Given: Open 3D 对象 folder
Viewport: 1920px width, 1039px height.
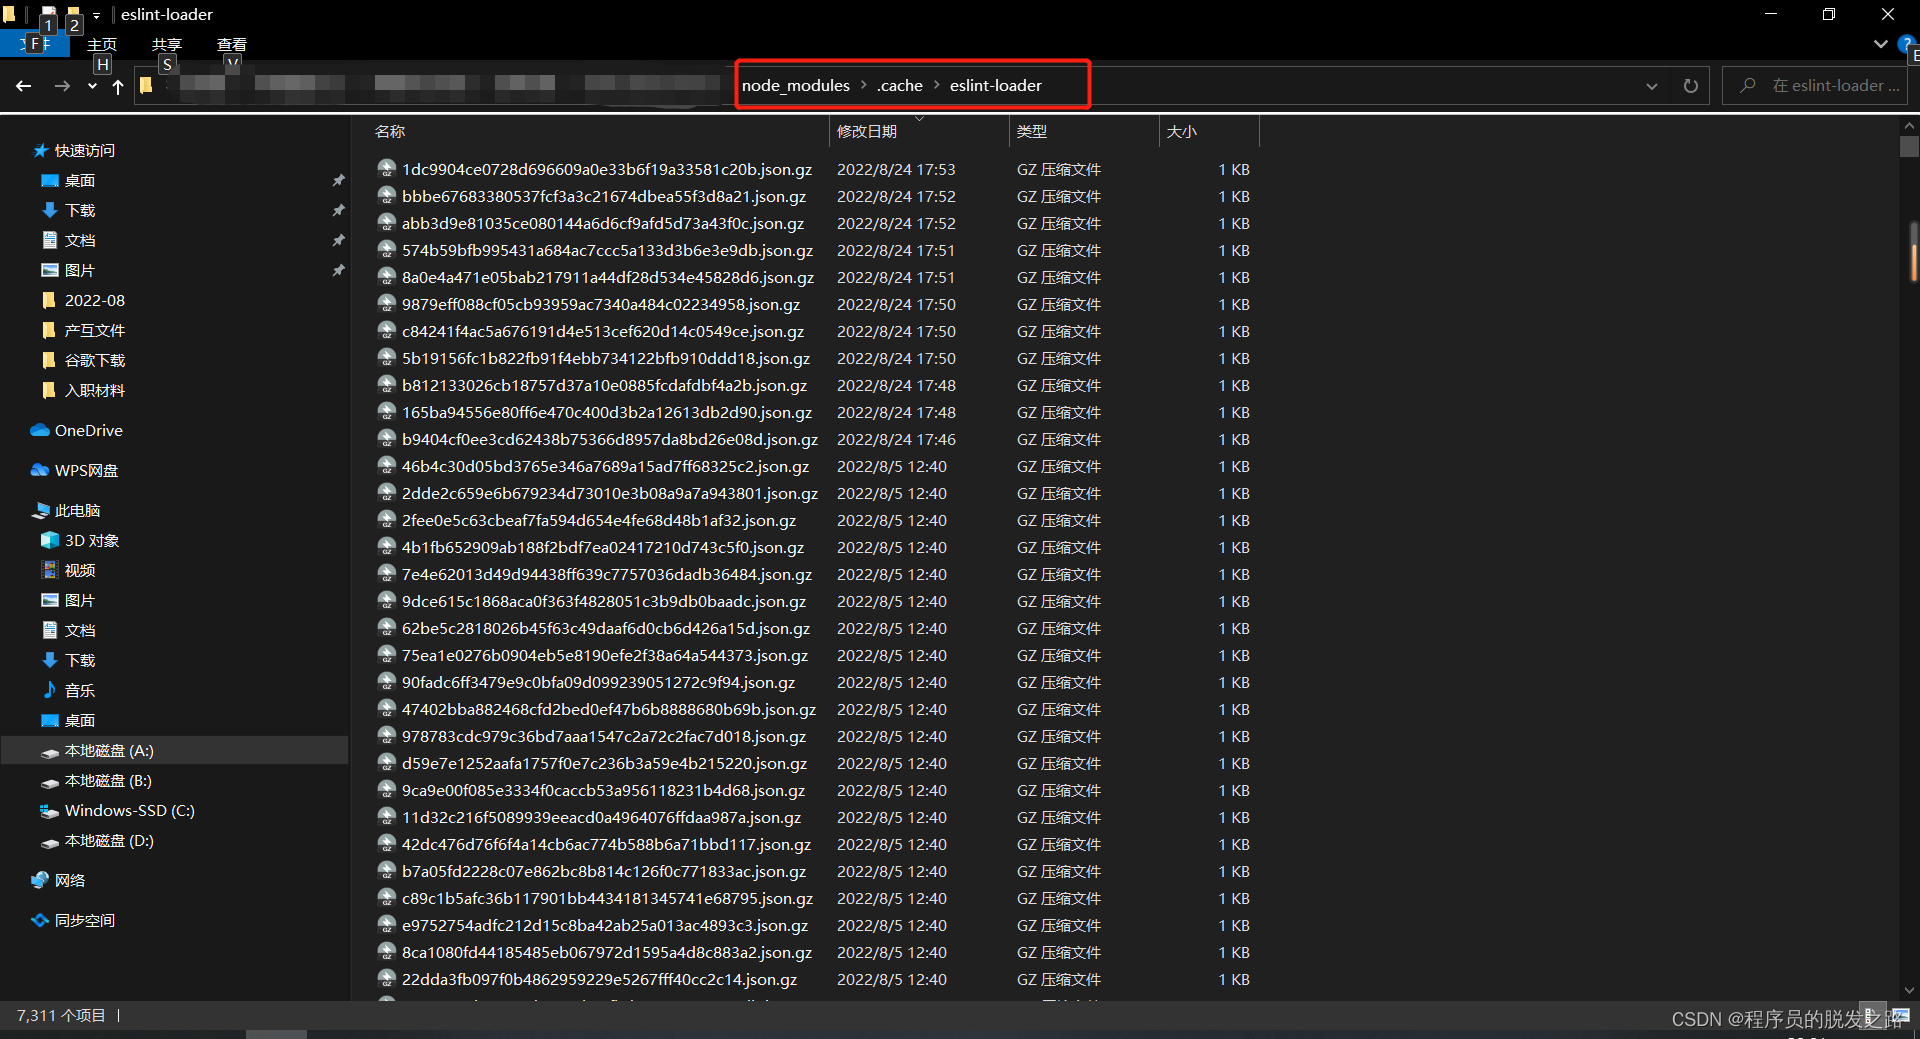Looking at the screenshot, I should pos(92,540).
